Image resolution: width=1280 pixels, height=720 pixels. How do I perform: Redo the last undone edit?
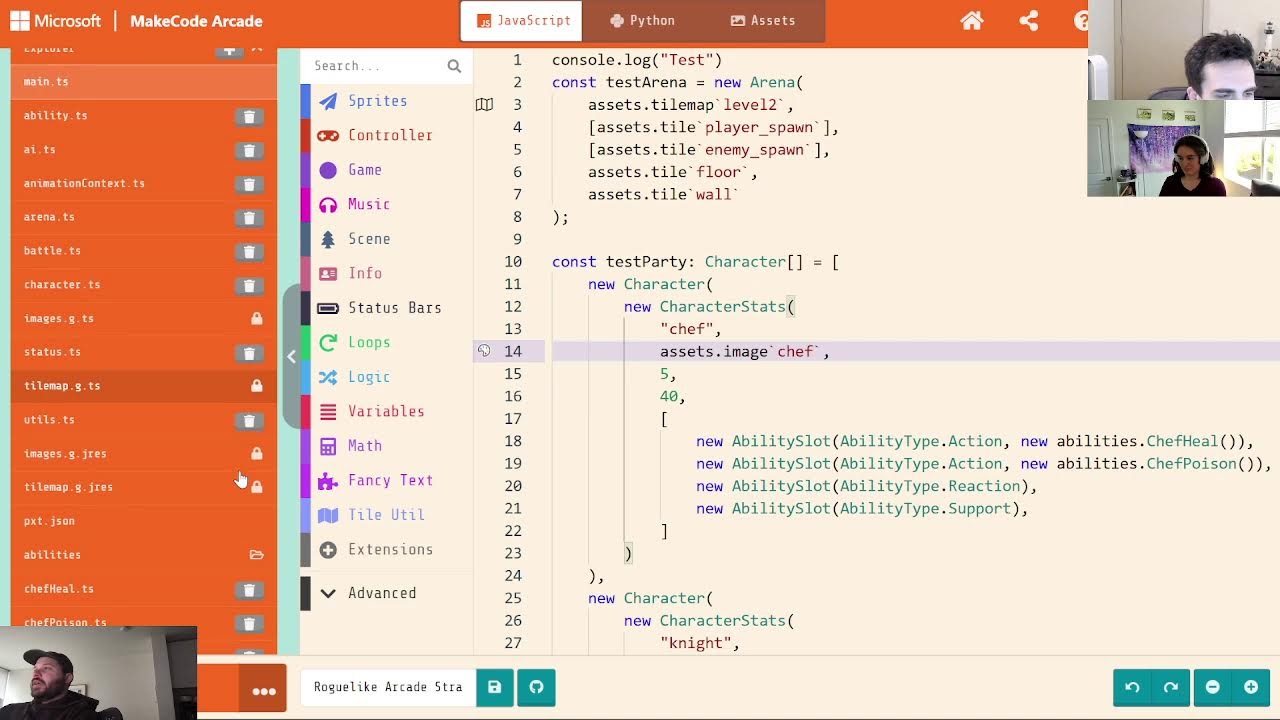(1171, 687)
